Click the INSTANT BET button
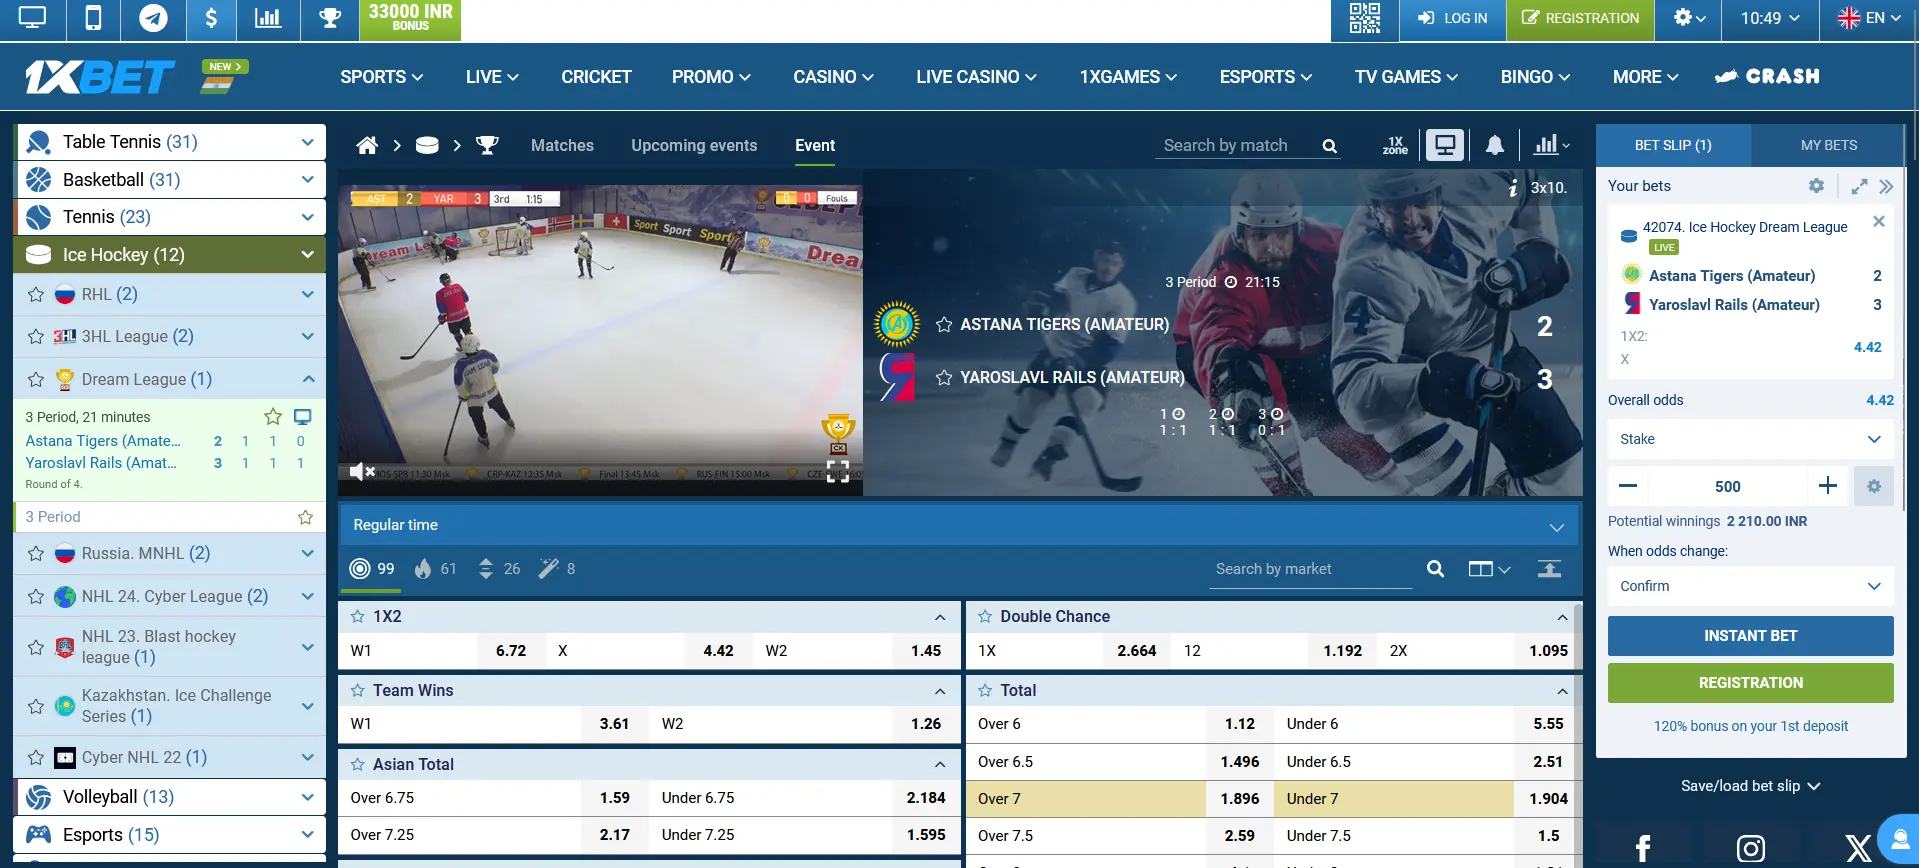This screenshot has width=1919, height=868. coord(1750,636)
